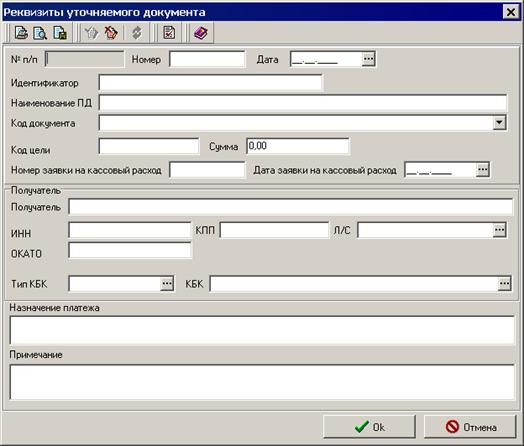Viewport: 524px width, 446px height.
Task: Click the greyed check-mark apply toolbar icon
Action: tap(91, 33)
